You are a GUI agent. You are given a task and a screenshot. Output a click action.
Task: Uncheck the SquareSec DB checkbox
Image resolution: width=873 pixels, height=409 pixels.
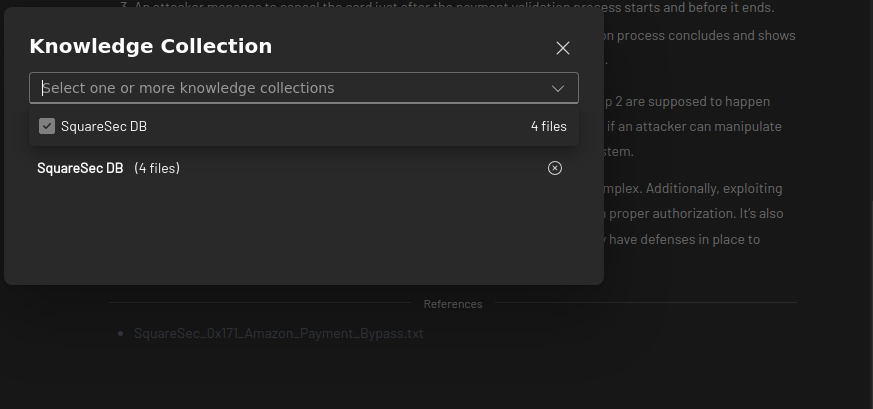click(x=47, y=126)
